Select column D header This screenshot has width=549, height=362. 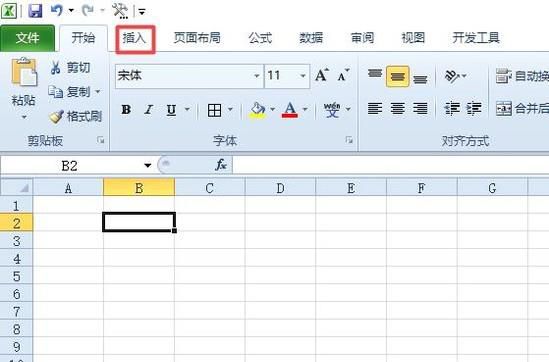tap(280, 188)
